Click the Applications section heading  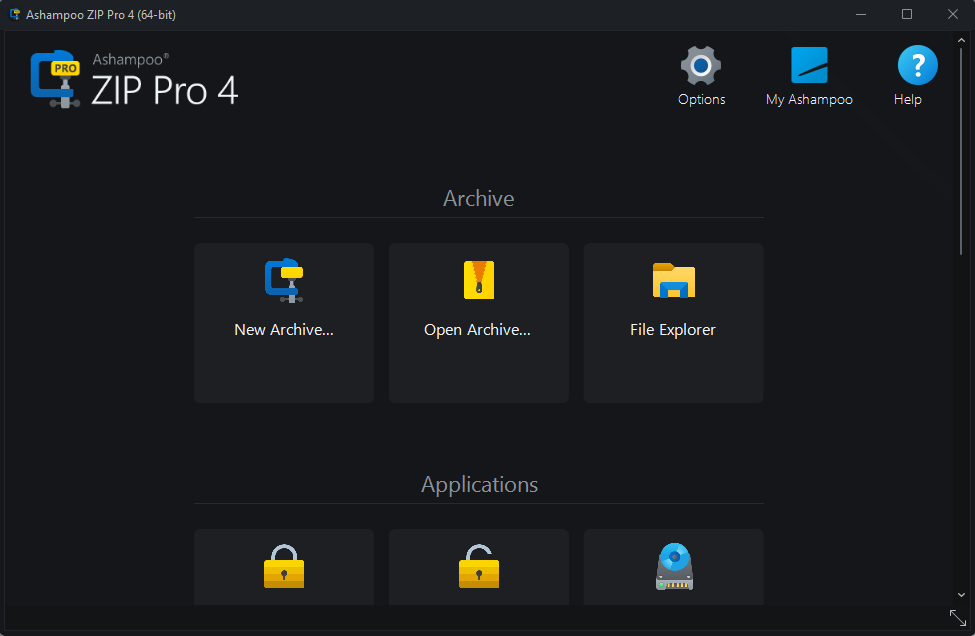point(479,485)
